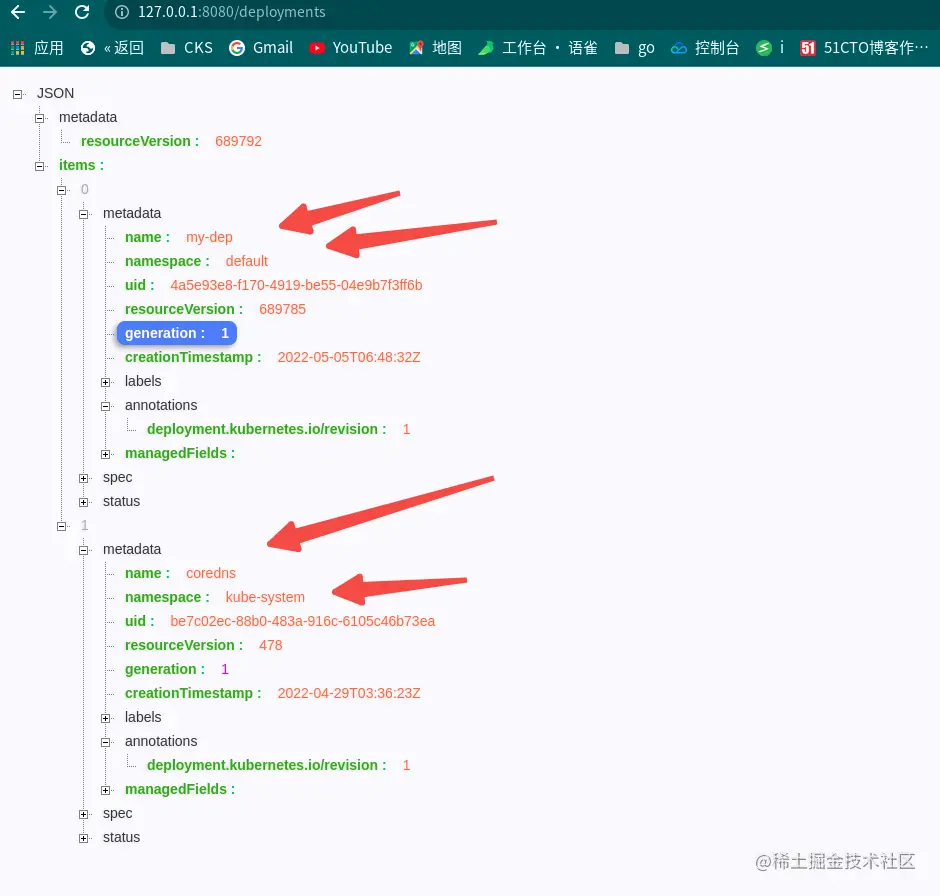Expand spec of item 0

(x=83, y=478)
